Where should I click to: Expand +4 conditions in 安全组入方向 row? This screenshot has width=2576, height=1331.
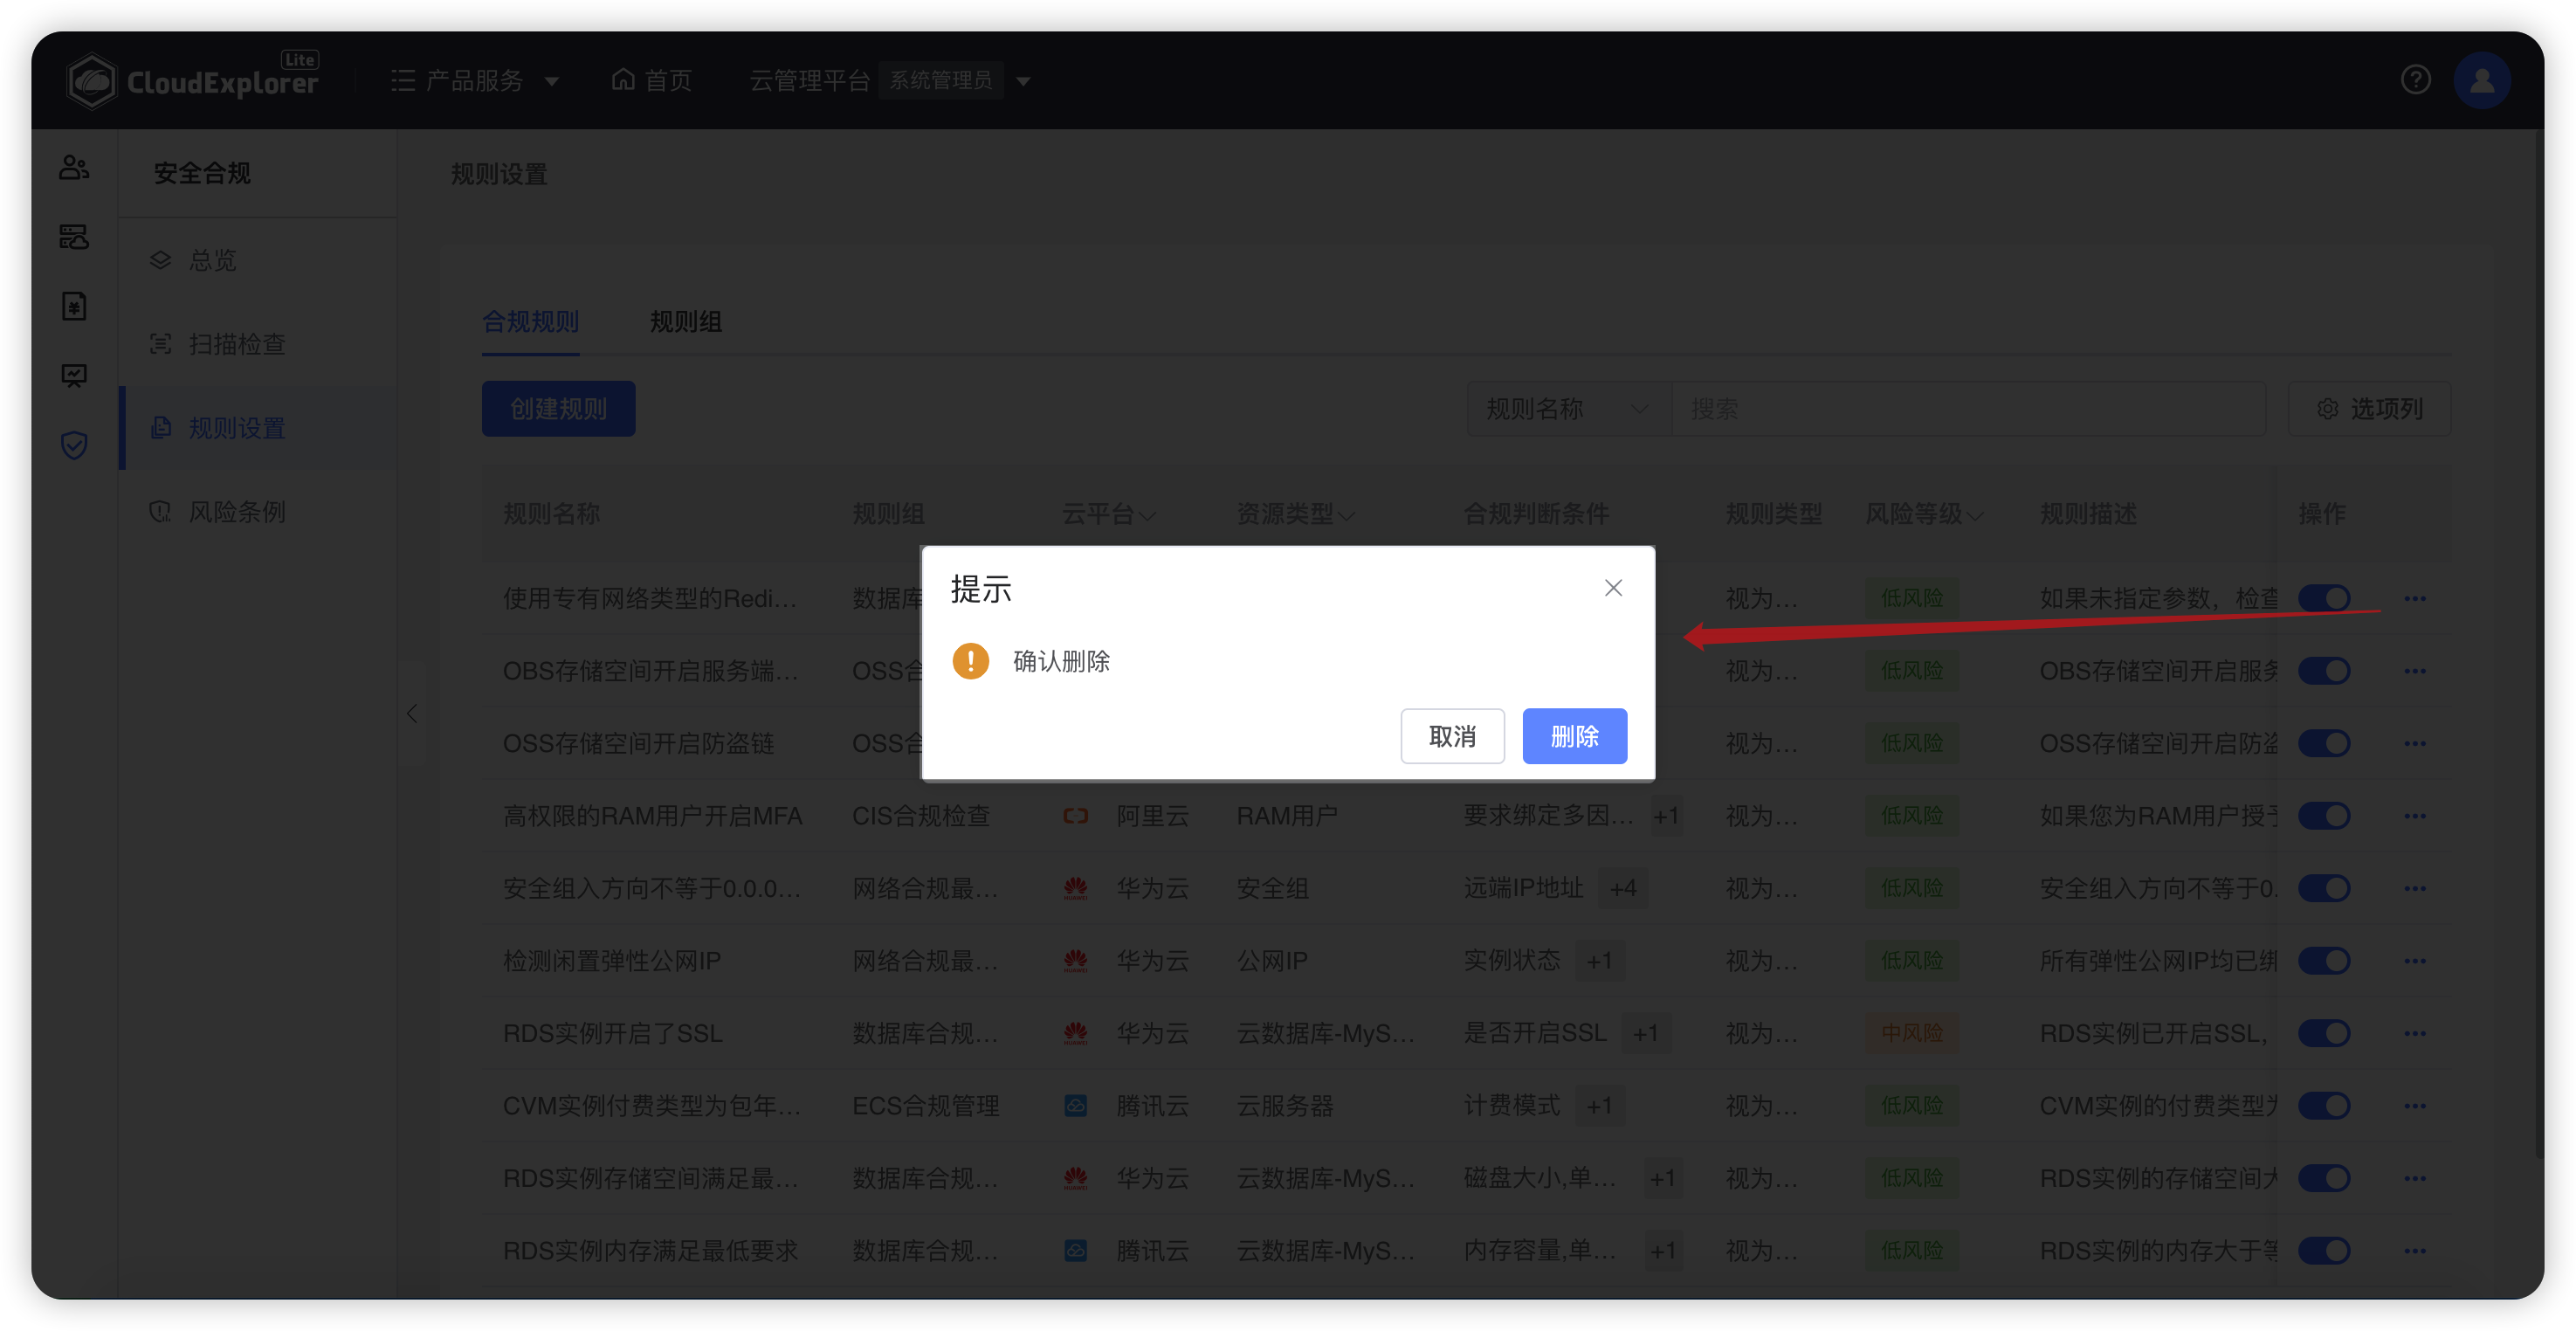(x=1622, y=888)
